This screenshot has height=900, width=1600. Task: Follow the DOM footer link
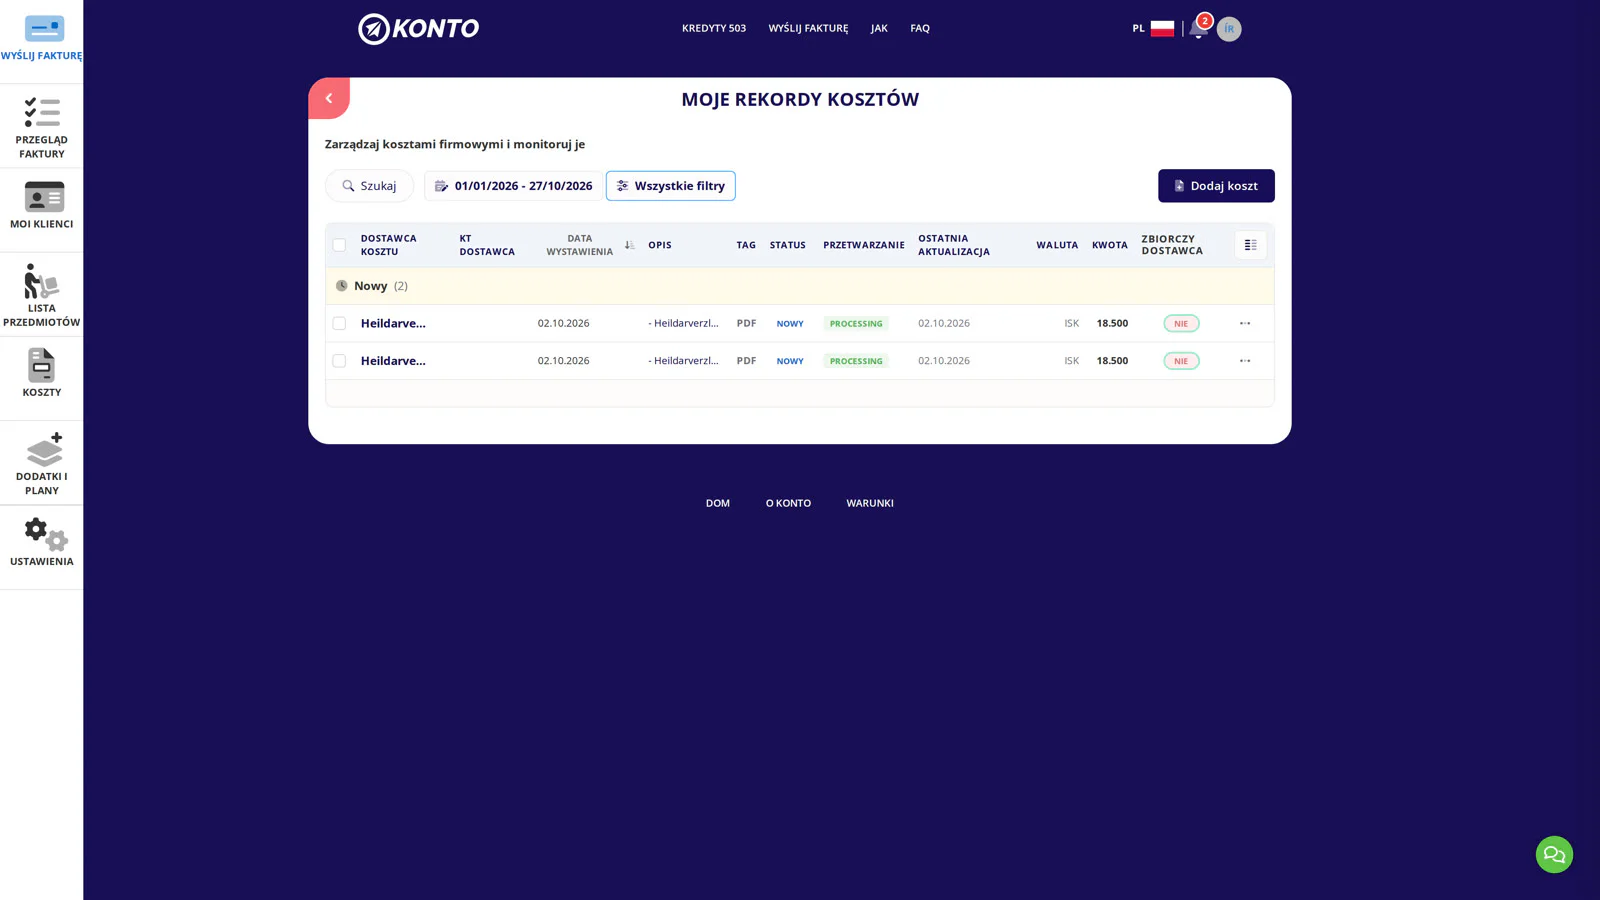point(718,503)
